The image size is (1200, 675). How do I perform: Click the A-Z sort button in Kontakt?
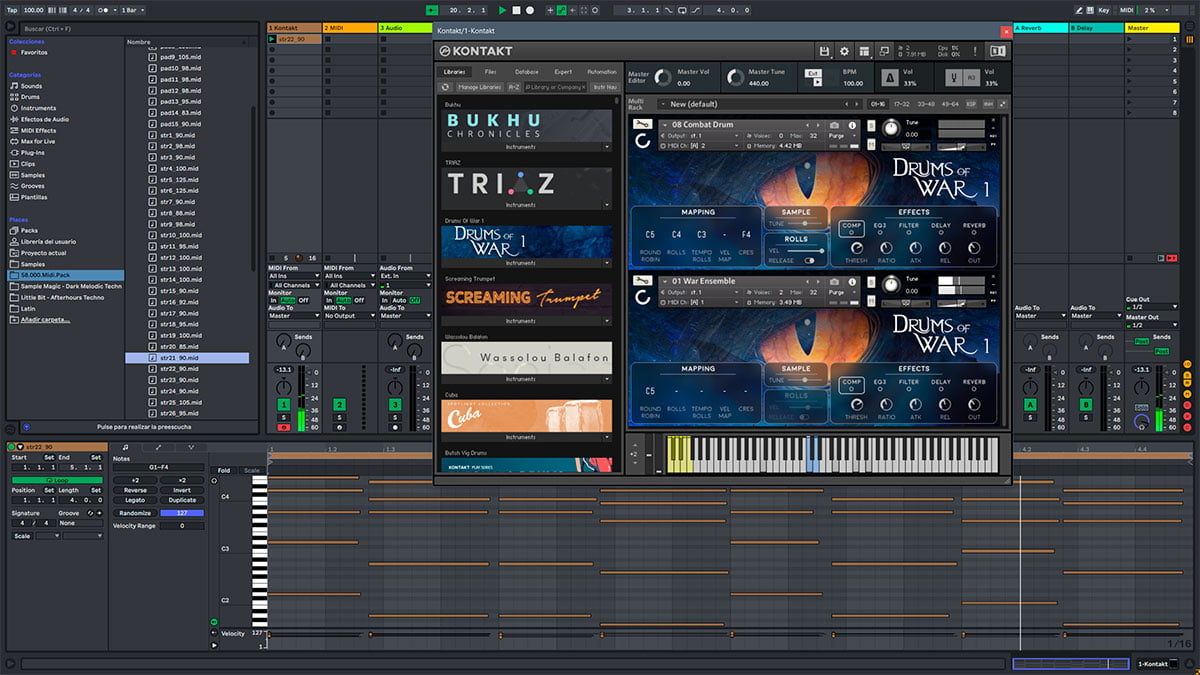tap(514, 88)
